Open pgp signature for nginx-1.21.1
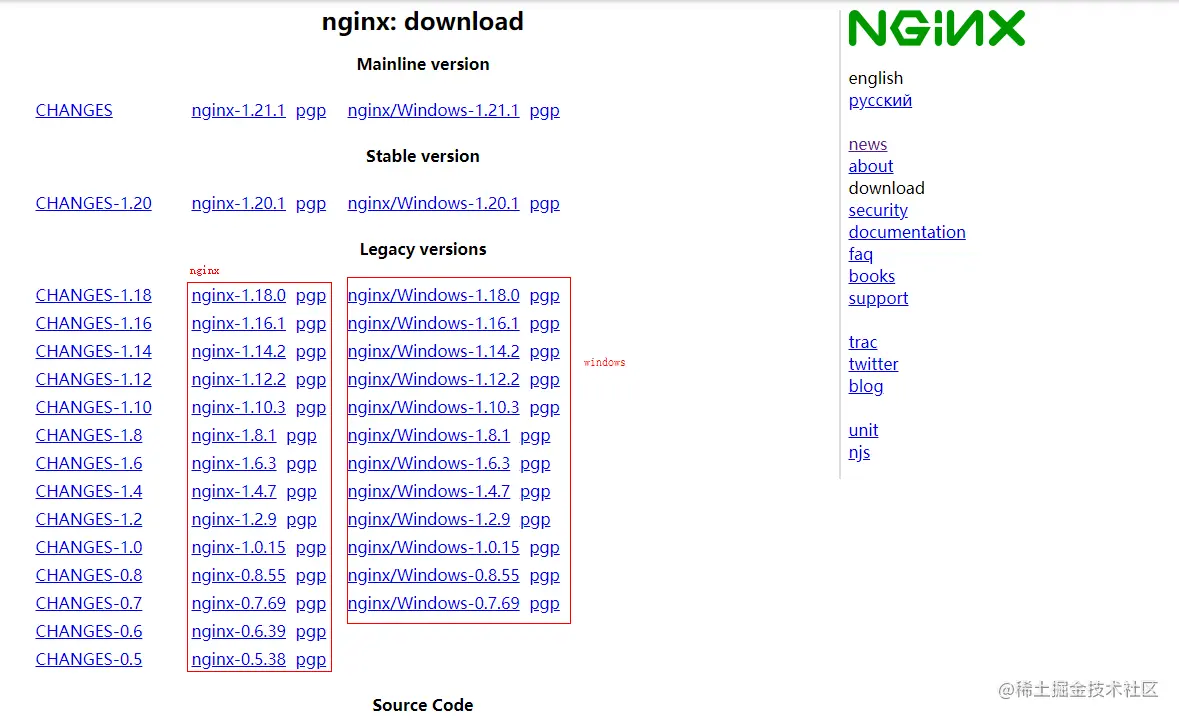The image size is (1179, 720). click(311, 111)
